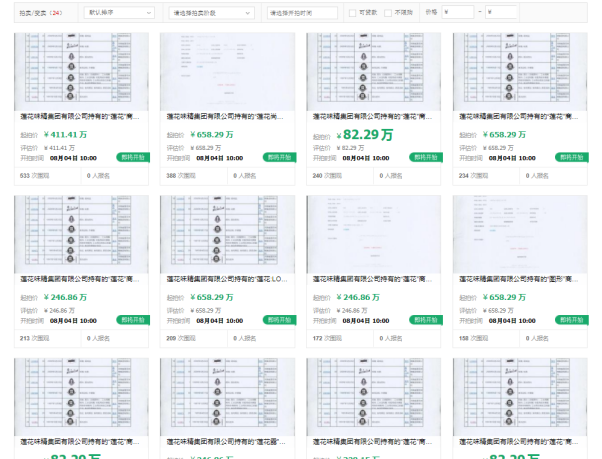Screen dimensions: 602x459
Task: Open thumbnail of the ¥82.29万 listing with 240次围观
Action: tap(374, 72)
